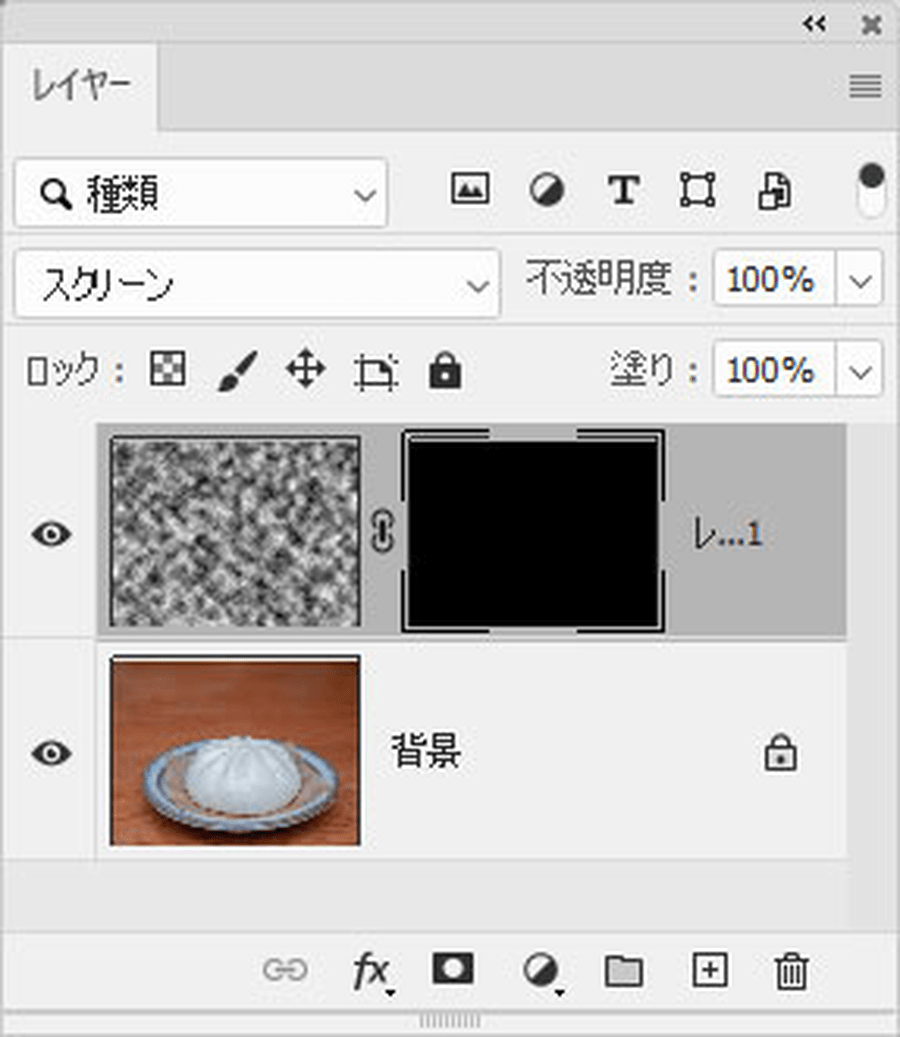This screenshot has height=1037, width=900.
Task: Filter for shape layers
Action: click(x=698, y=190)
